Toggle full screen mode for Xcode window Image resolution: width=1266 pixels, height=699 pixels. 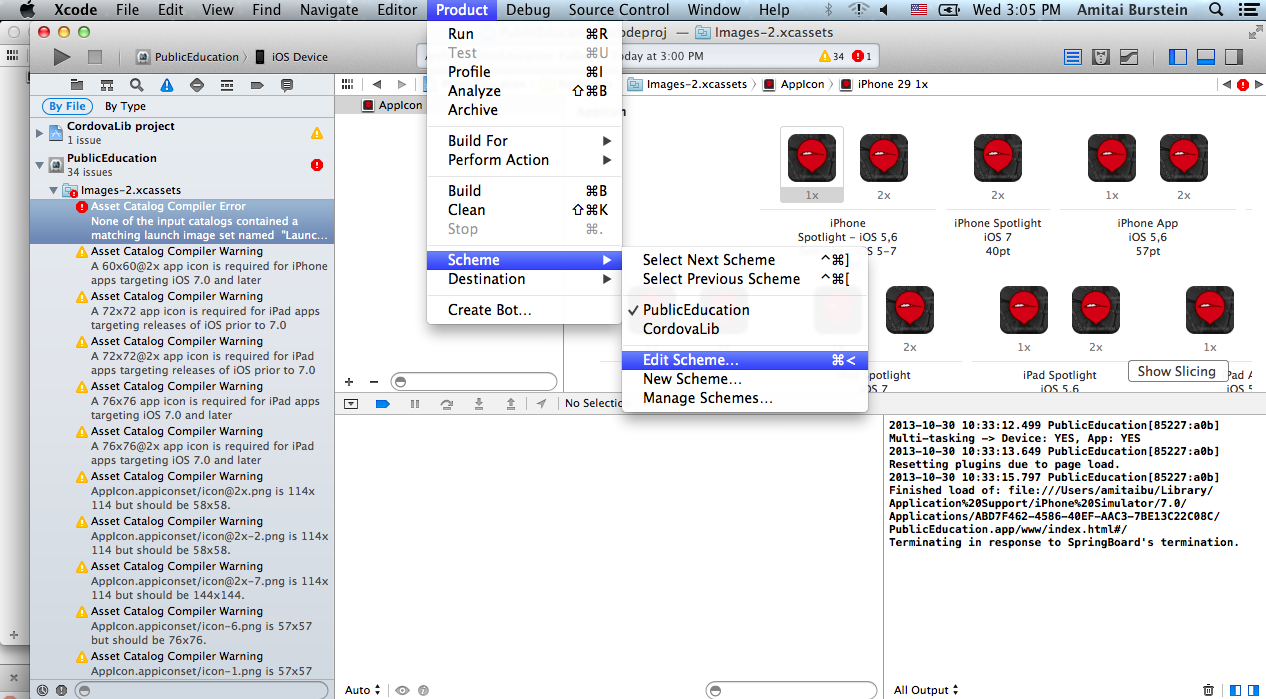pyautogui.click(x=1255, y=33)
